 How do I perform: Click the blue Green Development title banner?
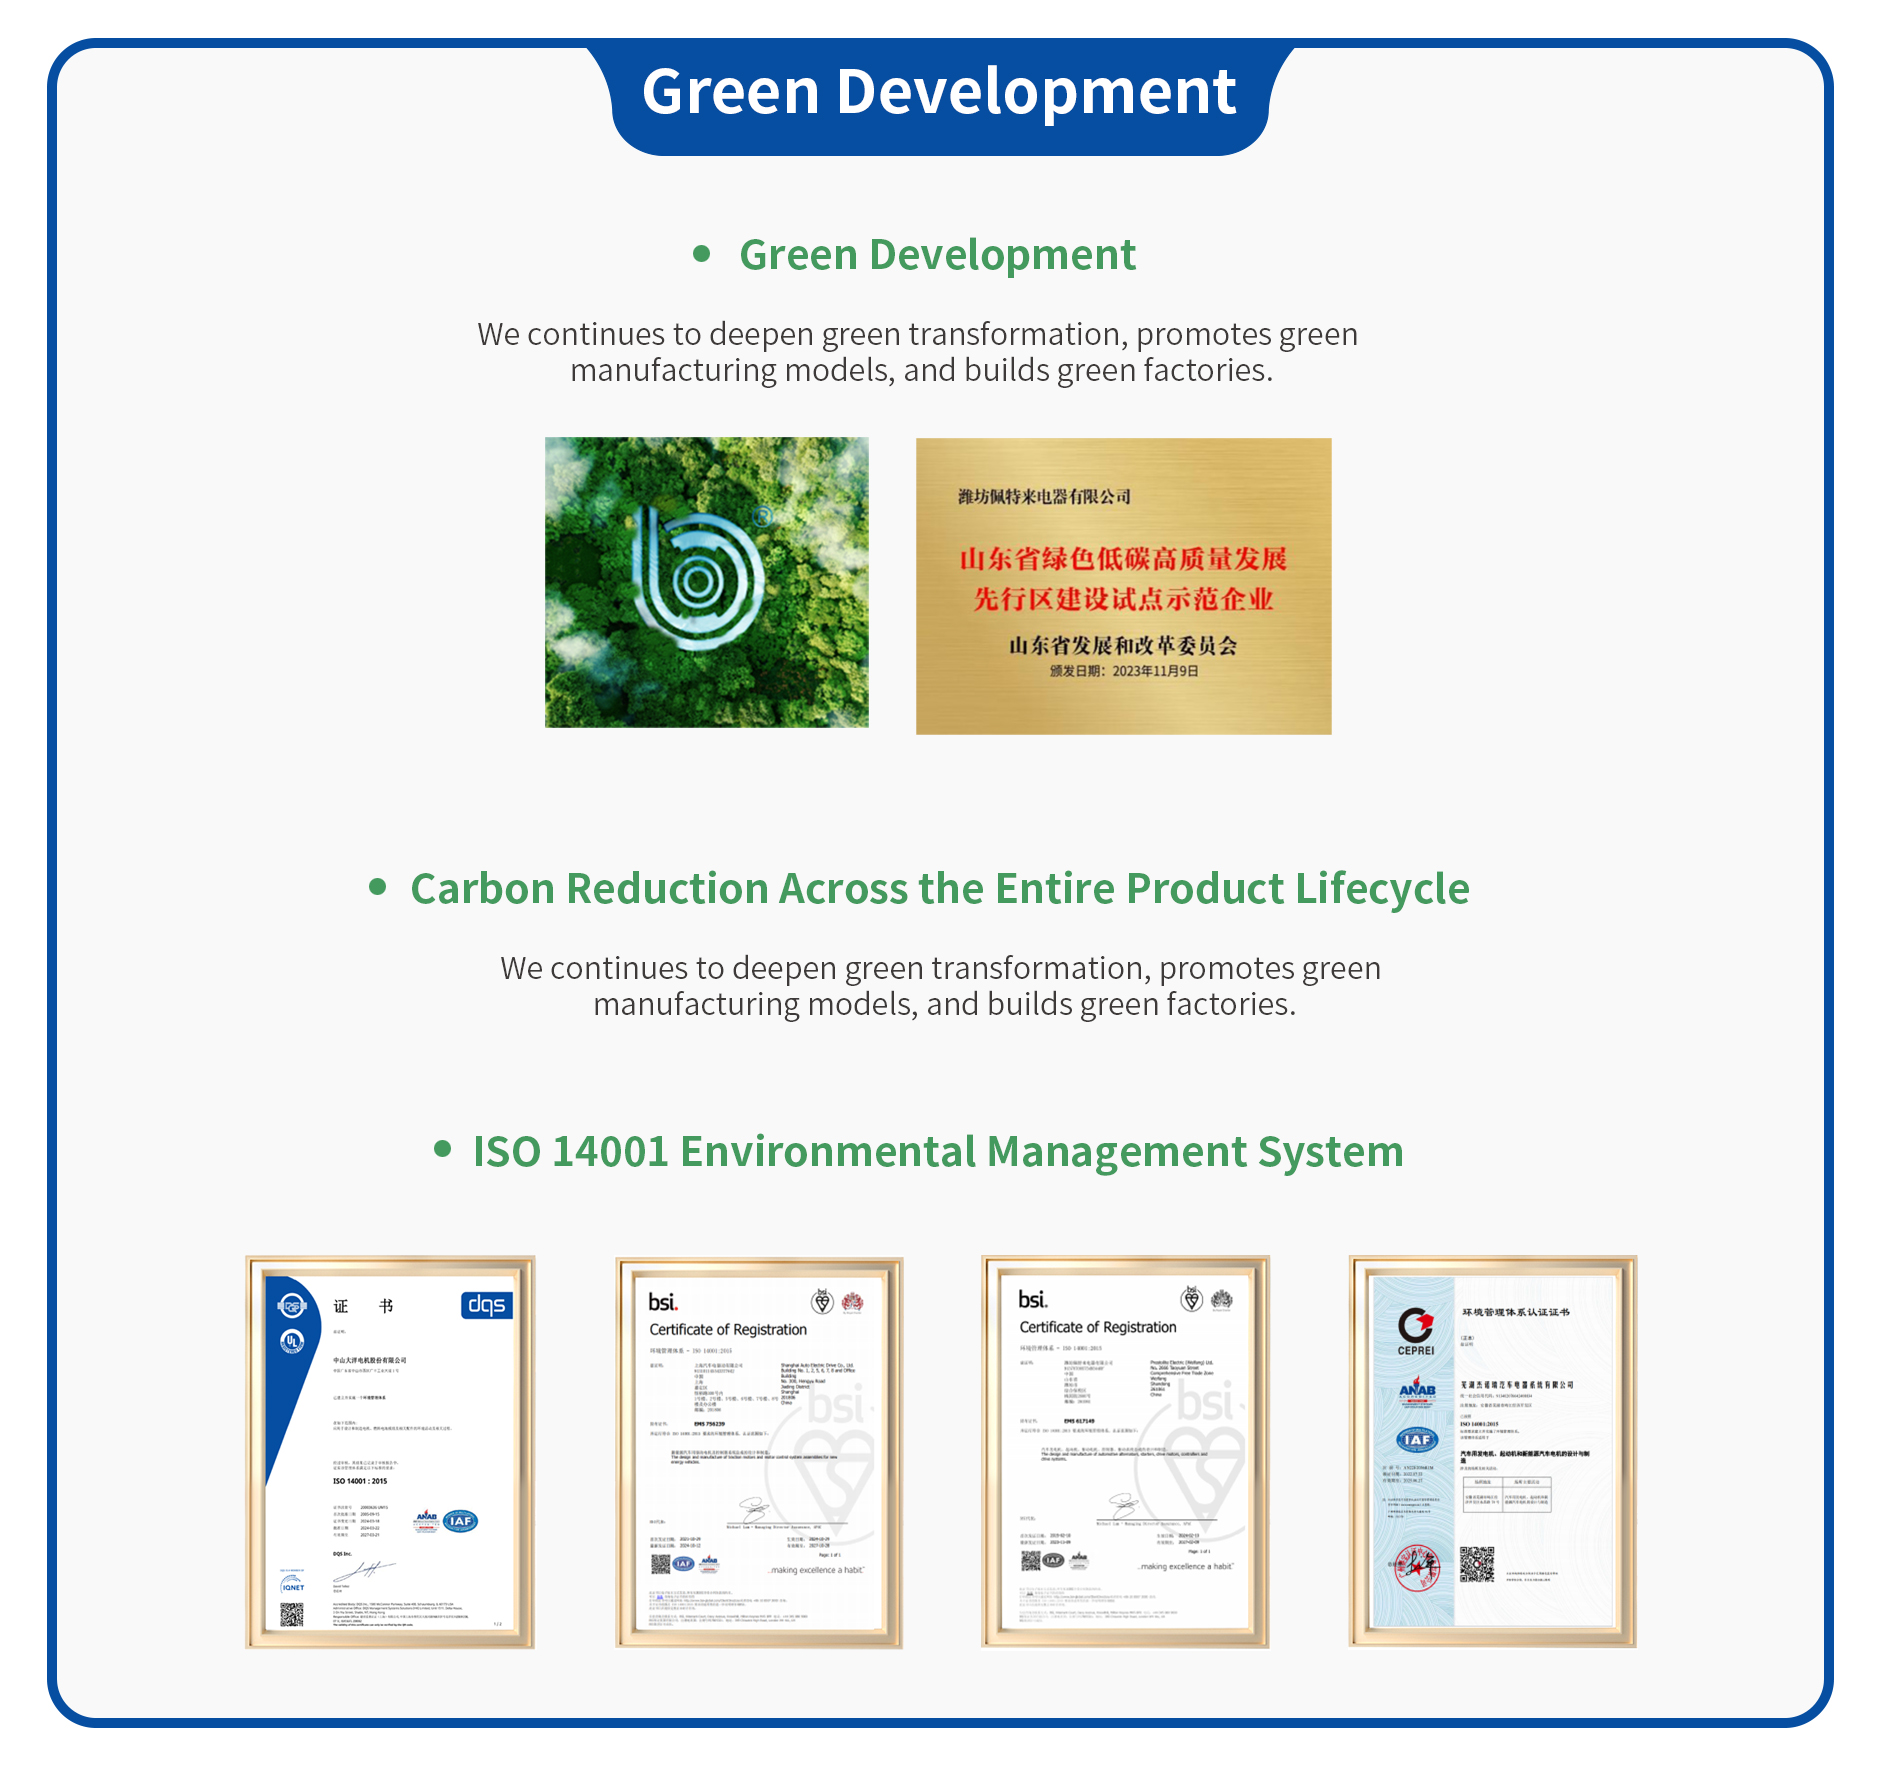[939, 93]
